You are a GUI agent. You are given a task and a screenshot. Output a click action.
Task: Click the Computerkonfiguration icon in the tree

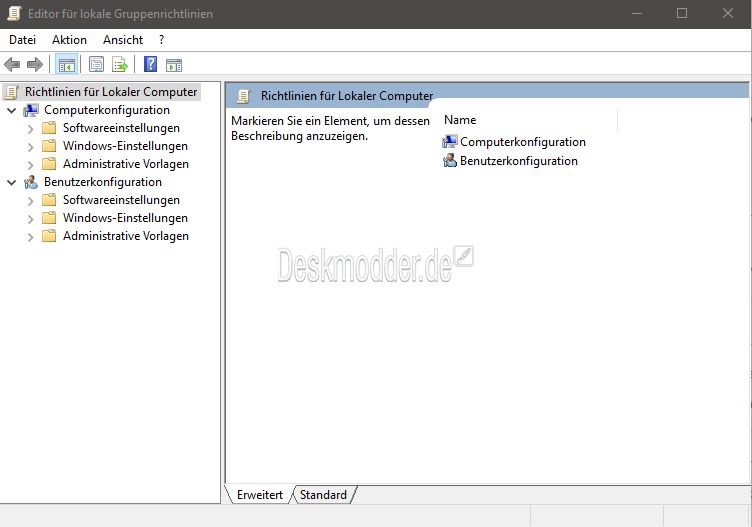(x=31, y=110)
